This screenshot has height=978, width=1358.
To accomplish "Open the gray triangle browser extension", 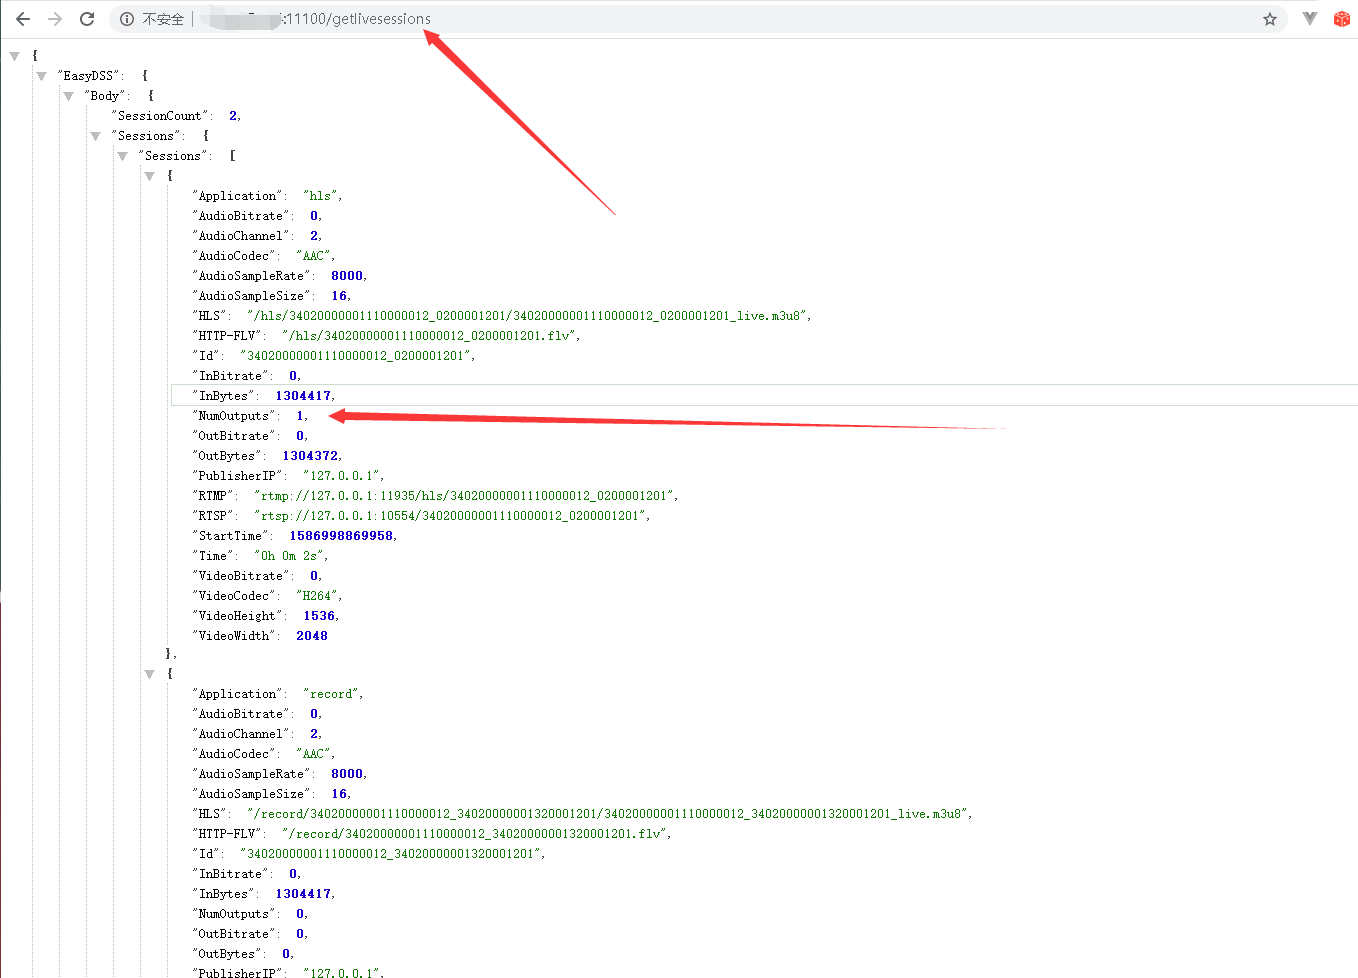I will 1310,18.
